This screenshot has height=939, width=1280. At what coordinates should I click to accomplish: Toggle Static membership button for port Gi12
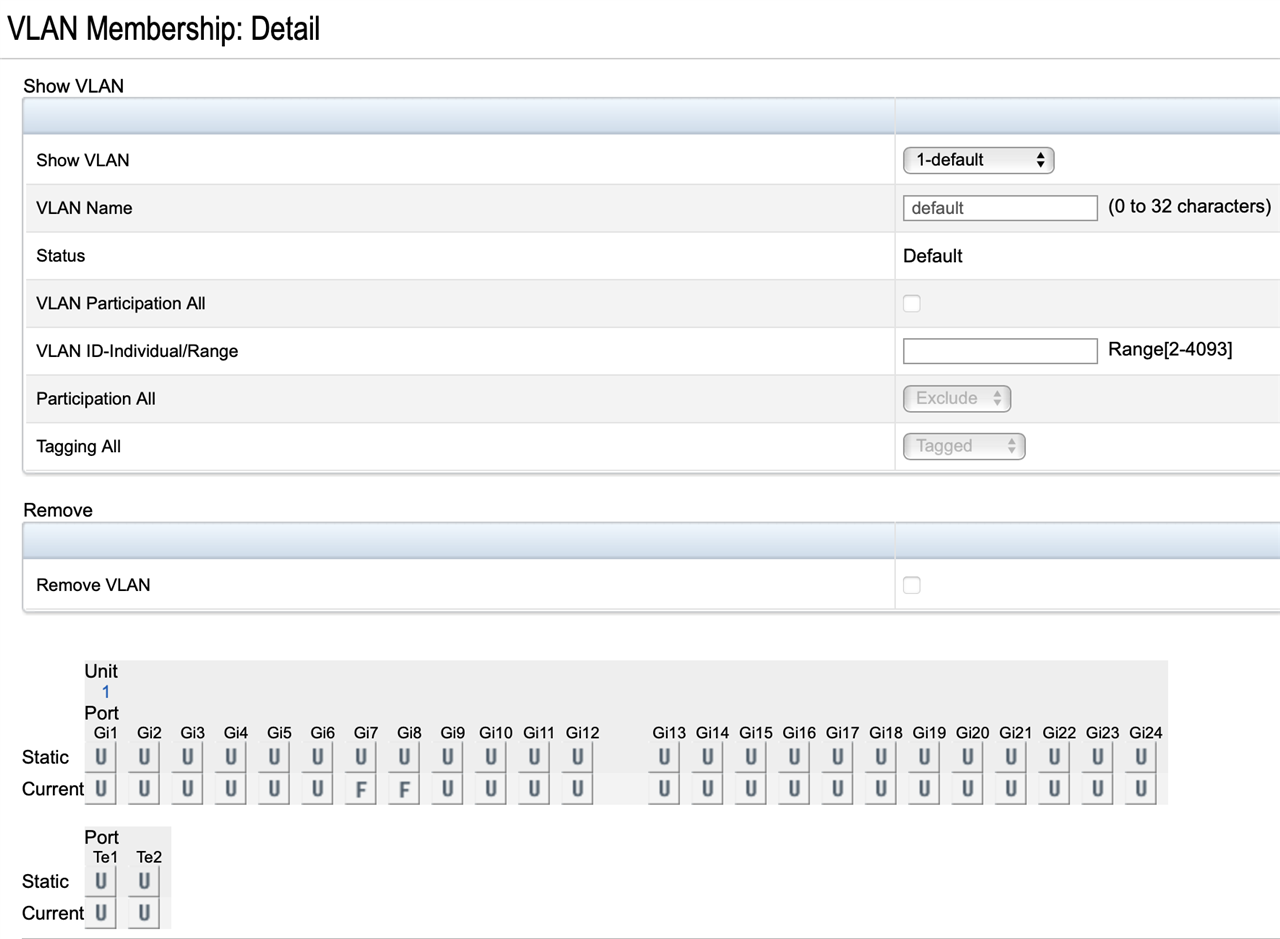(x=577, y=757)
